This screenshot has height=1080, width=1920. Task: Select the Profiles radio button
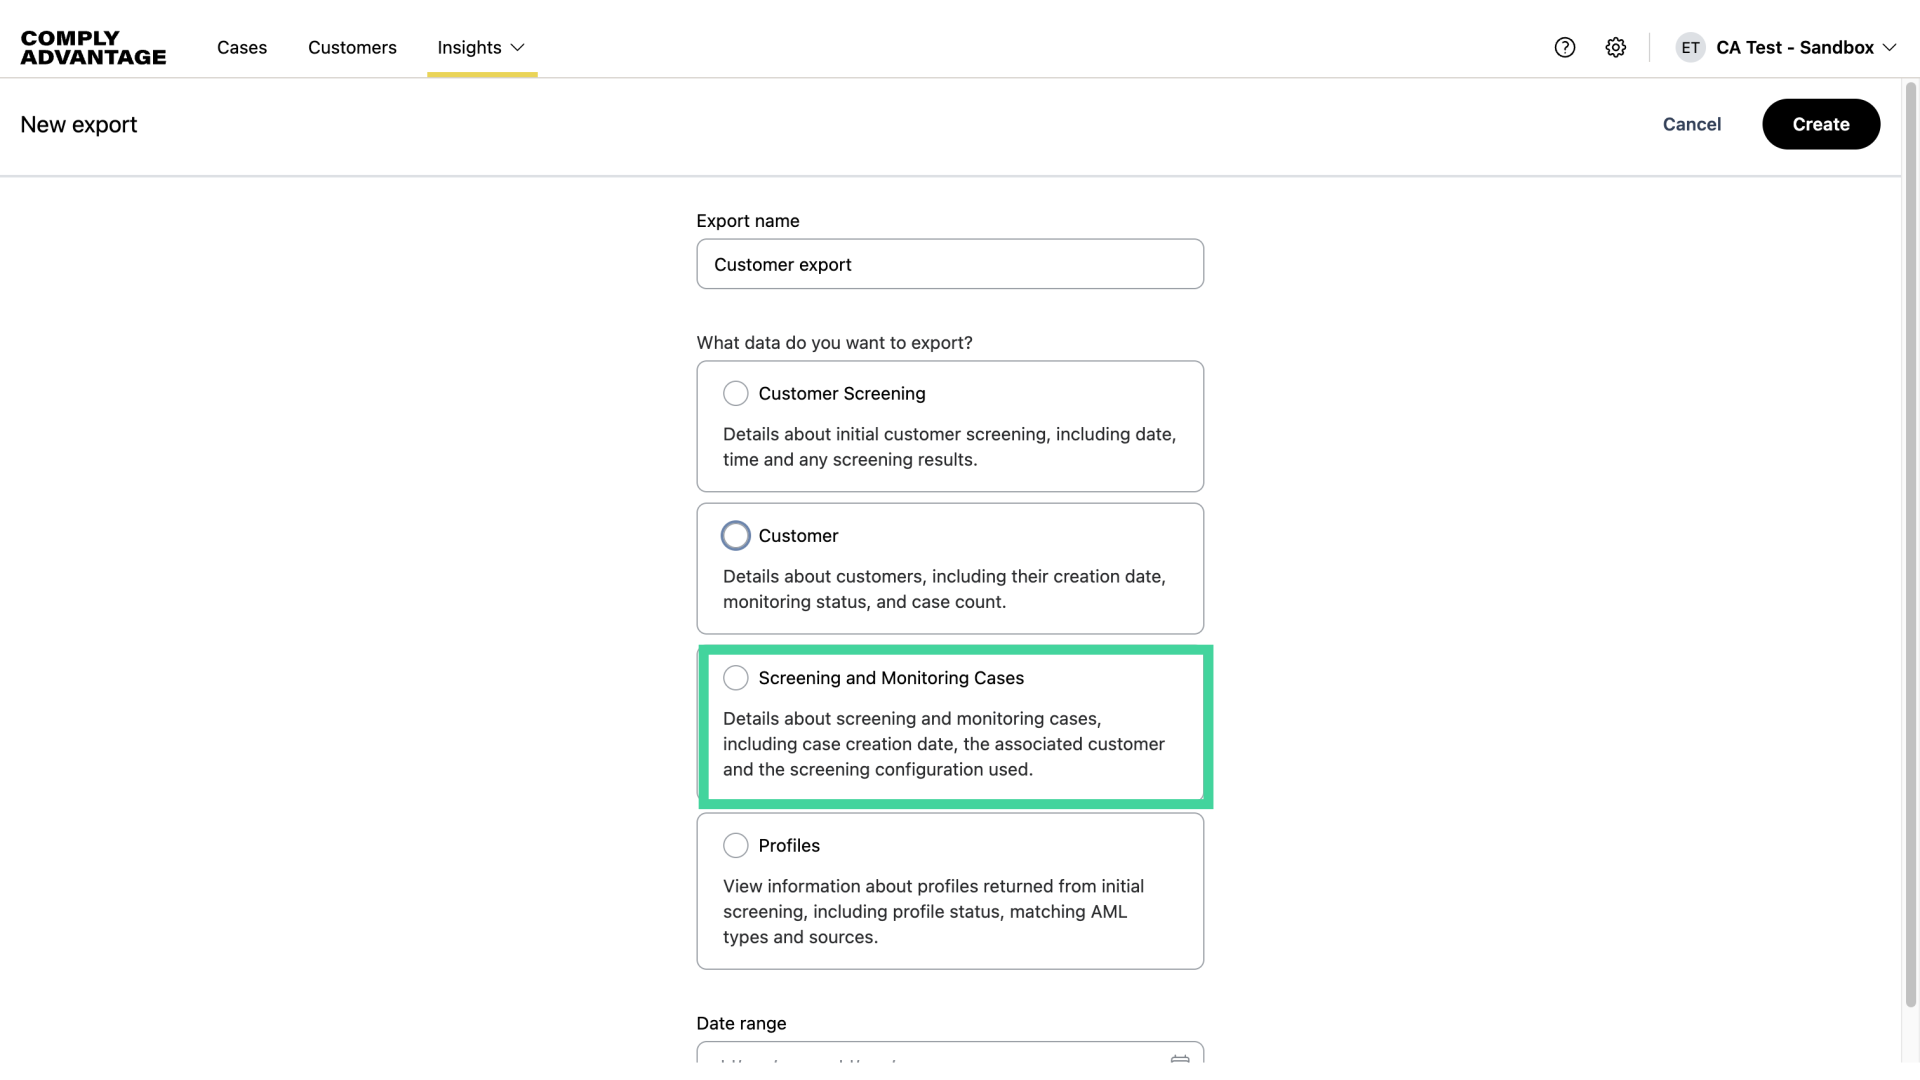click(x=735, y=845)
